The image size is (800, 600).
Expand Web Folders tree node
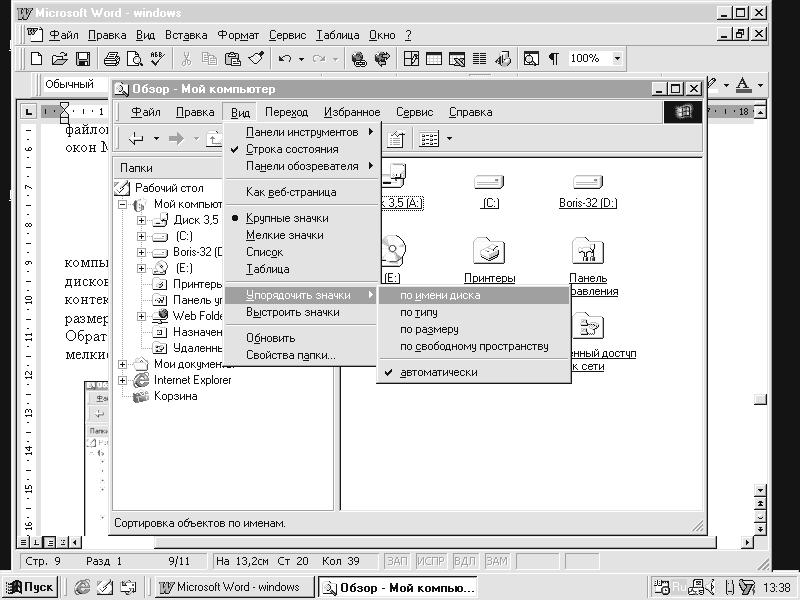click(141, 316)
